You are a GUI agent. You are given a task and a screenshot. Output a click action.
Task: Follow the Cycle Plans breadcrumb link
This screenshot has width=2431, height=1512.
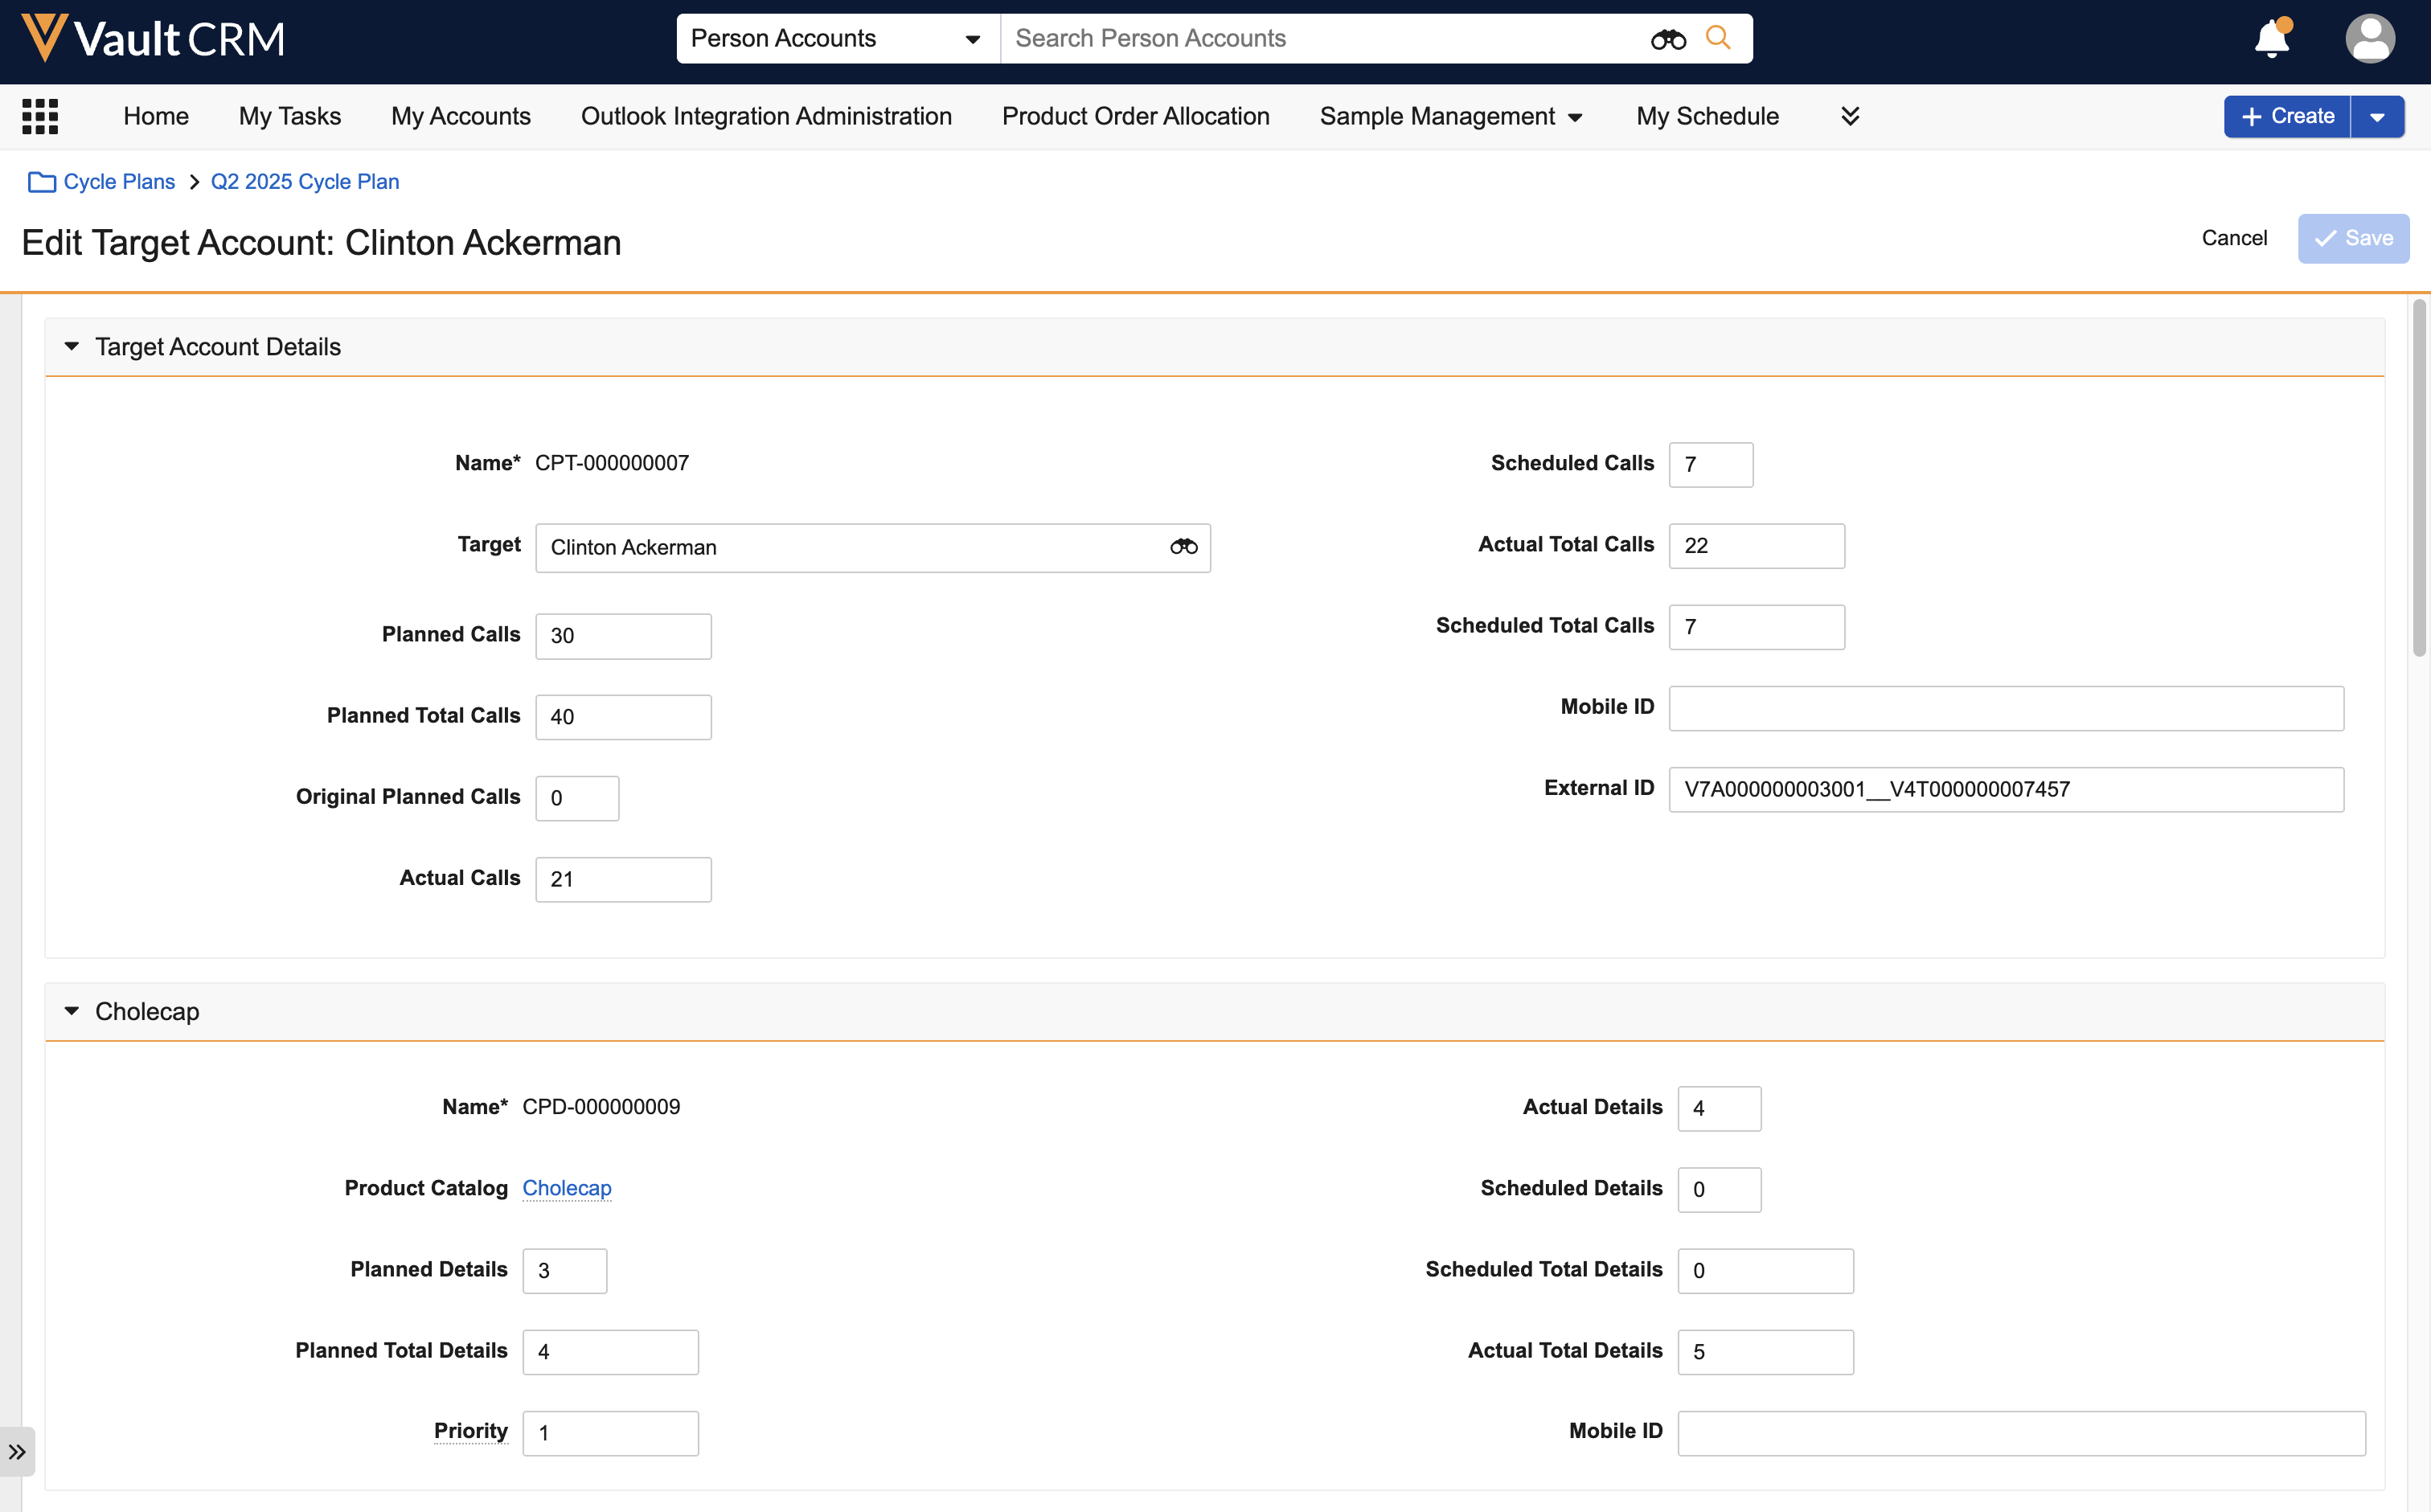tap(119, 181)
